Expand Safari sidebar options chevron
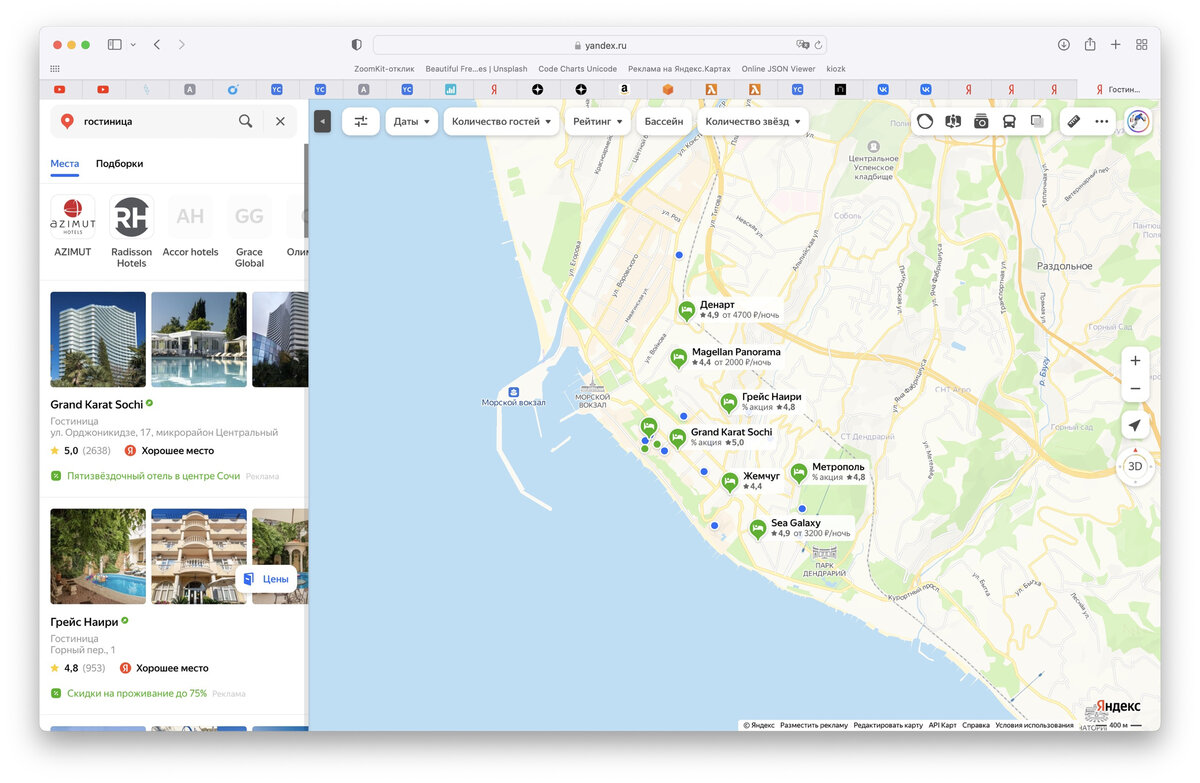 coord(133,45)
